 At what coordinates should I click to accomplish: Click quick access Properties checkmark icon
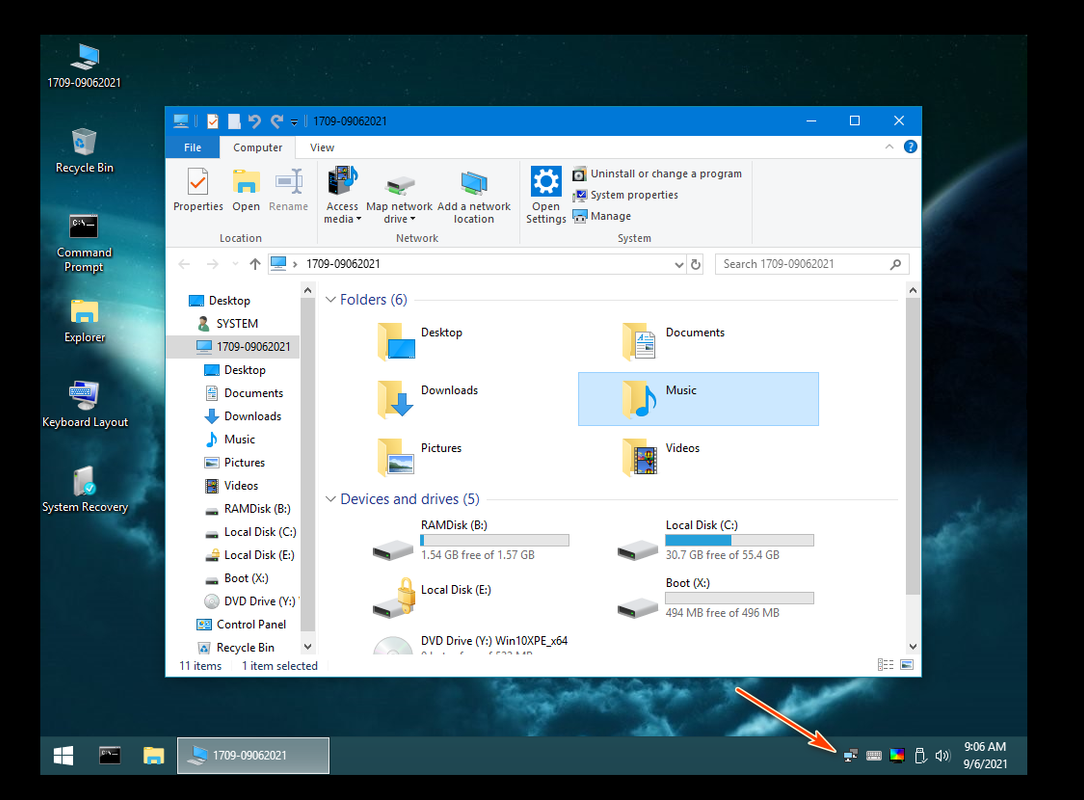[213, 122]
